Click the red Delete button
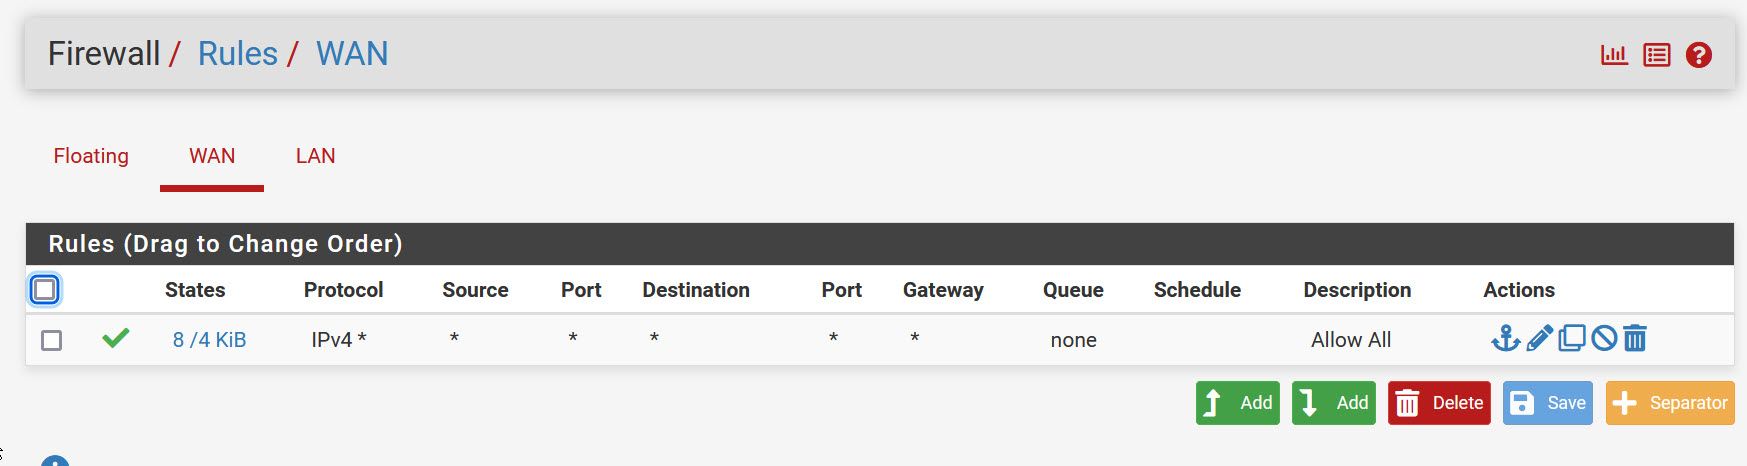1747x466 pixels. [1439, 403]
